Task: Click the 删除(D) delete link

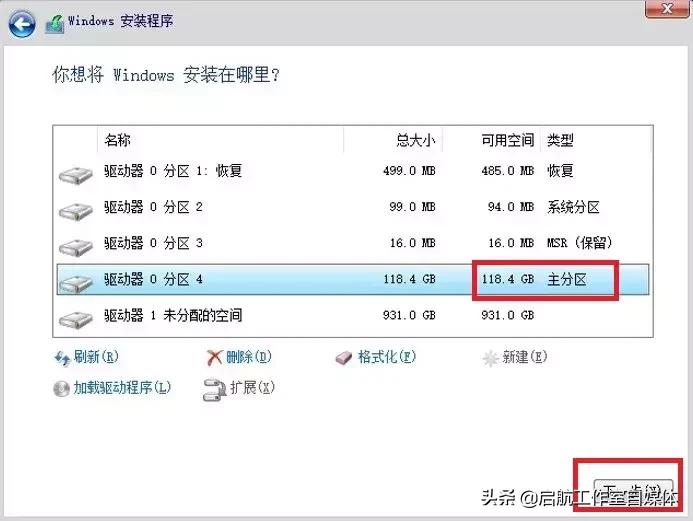Action: point(249,357)
